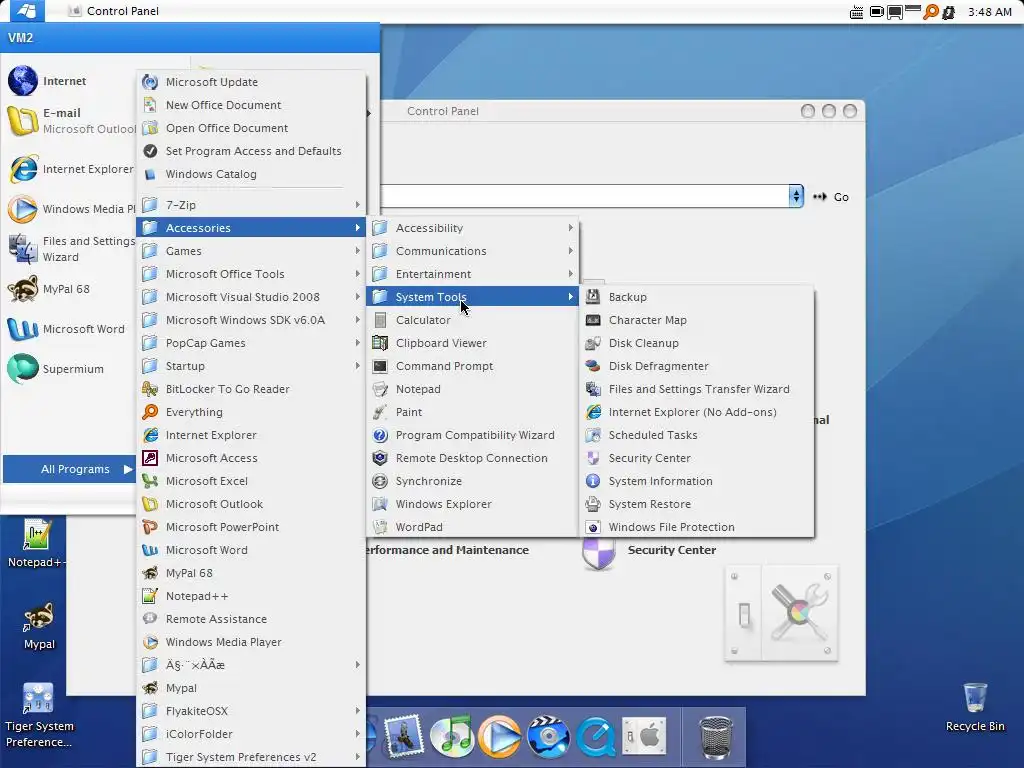The image size is (1024, 768).
Task: Open Windows Catalog entry
Action: (x=251, y=174)
